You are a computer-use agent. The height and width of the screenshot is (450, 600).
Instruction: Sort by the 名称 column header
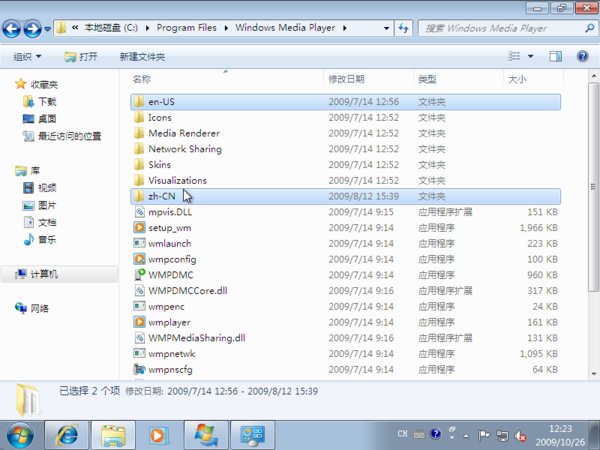(x=142, y=79)
